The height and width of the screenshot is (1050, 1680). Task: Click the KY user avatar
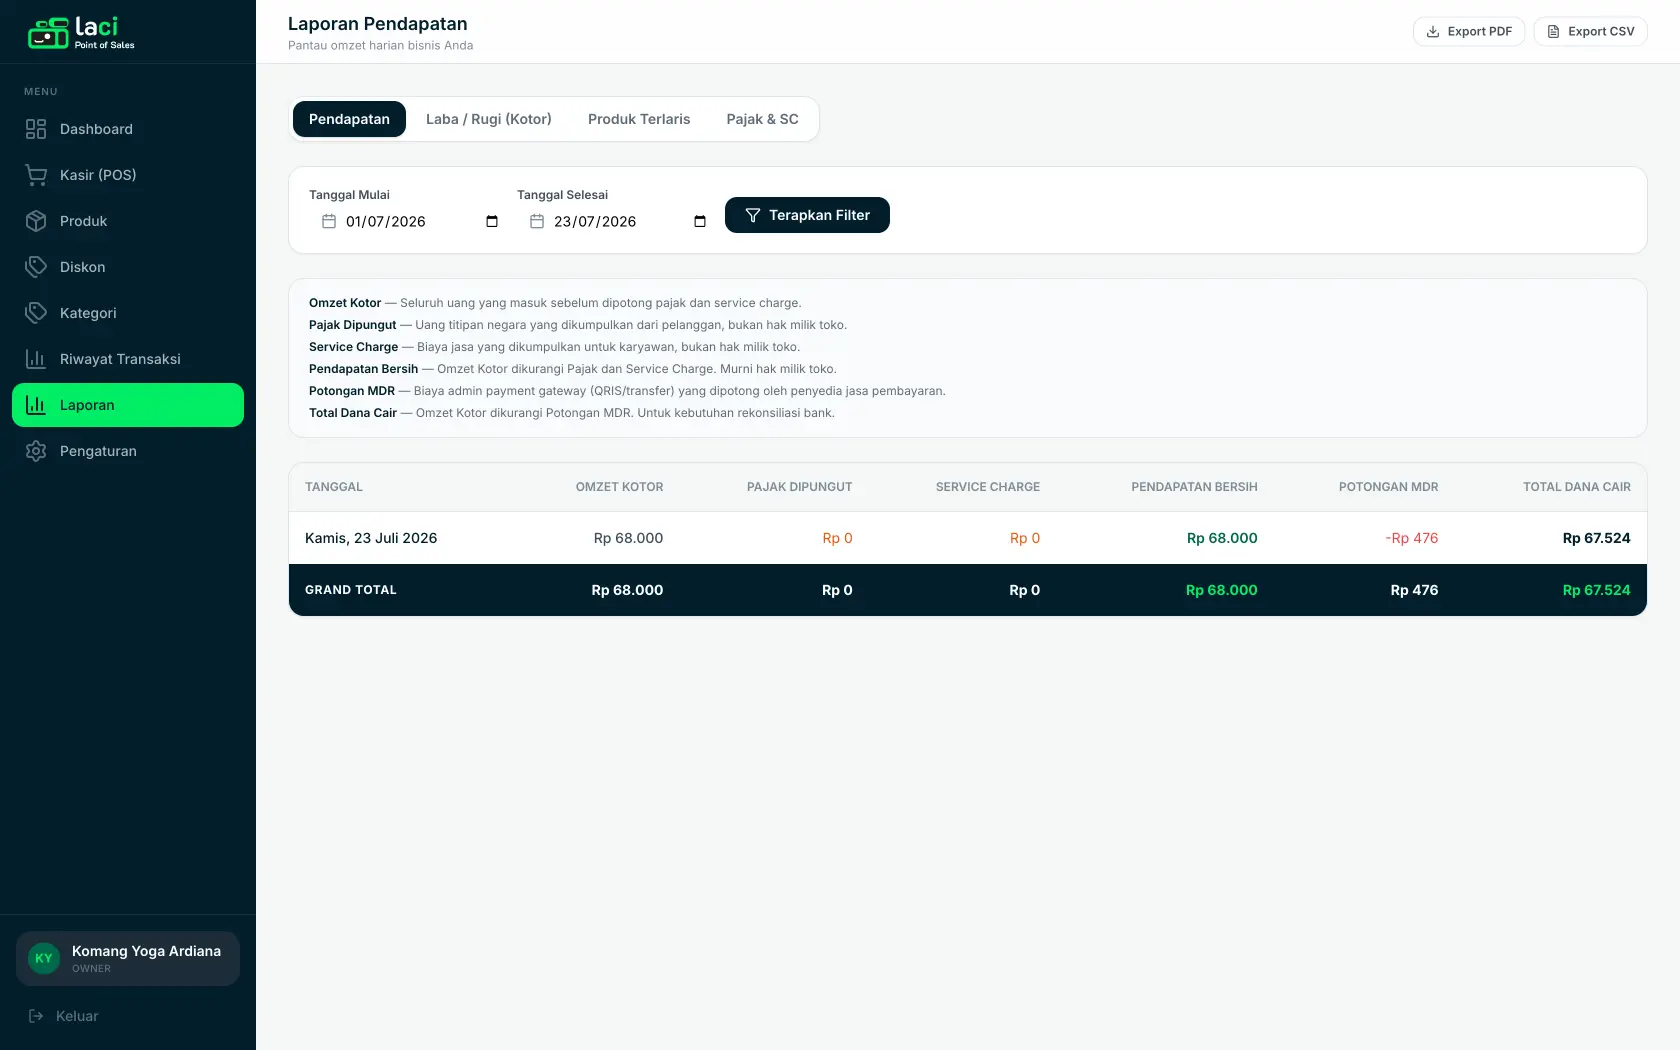[x=44, y=958]
